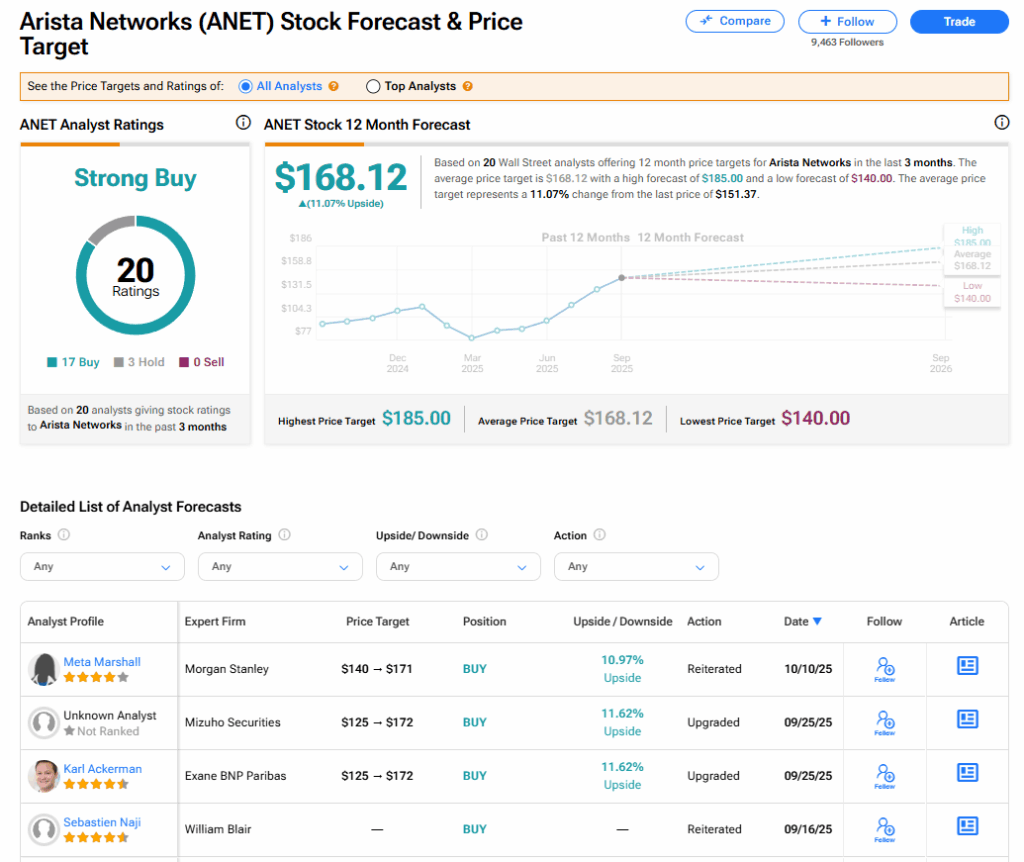This screenshot has height=862, width=1024.
Task: Open the Analyst Rating dropdown
Action: point(280,566)
